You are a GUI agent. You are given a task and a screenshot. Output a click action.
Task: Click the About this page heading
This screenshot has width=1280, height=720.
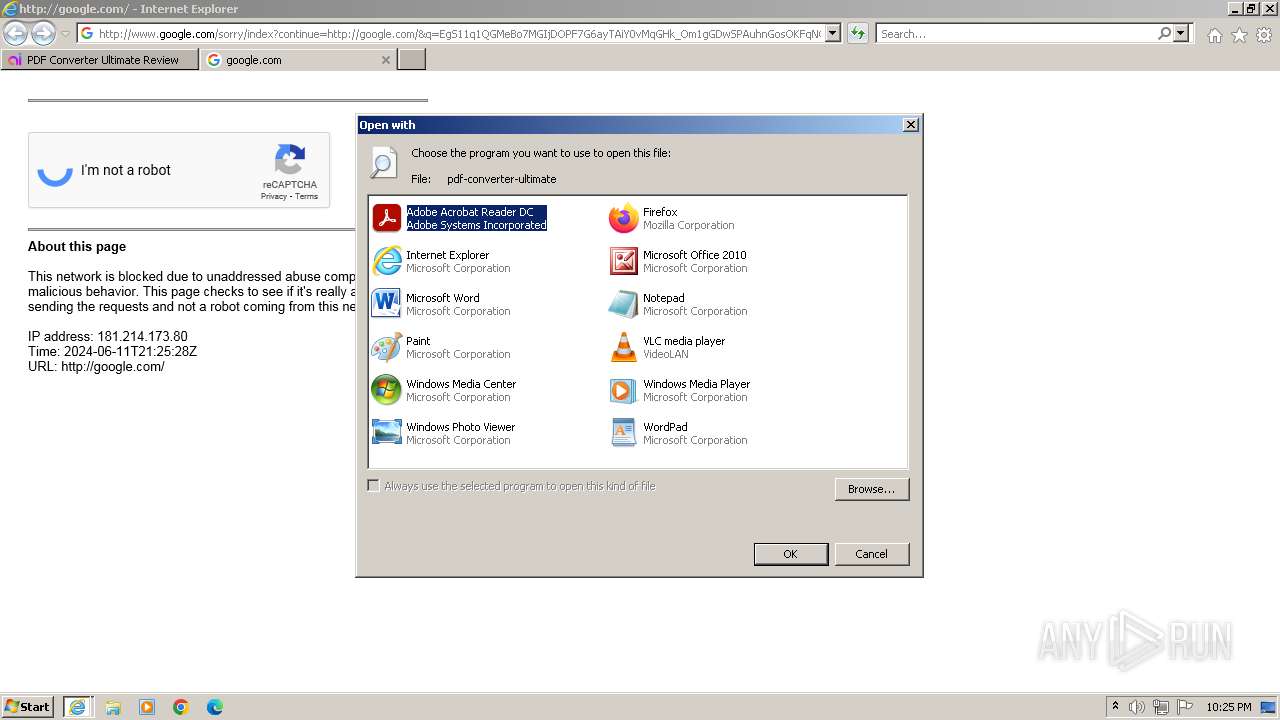[x=77, y=246]
